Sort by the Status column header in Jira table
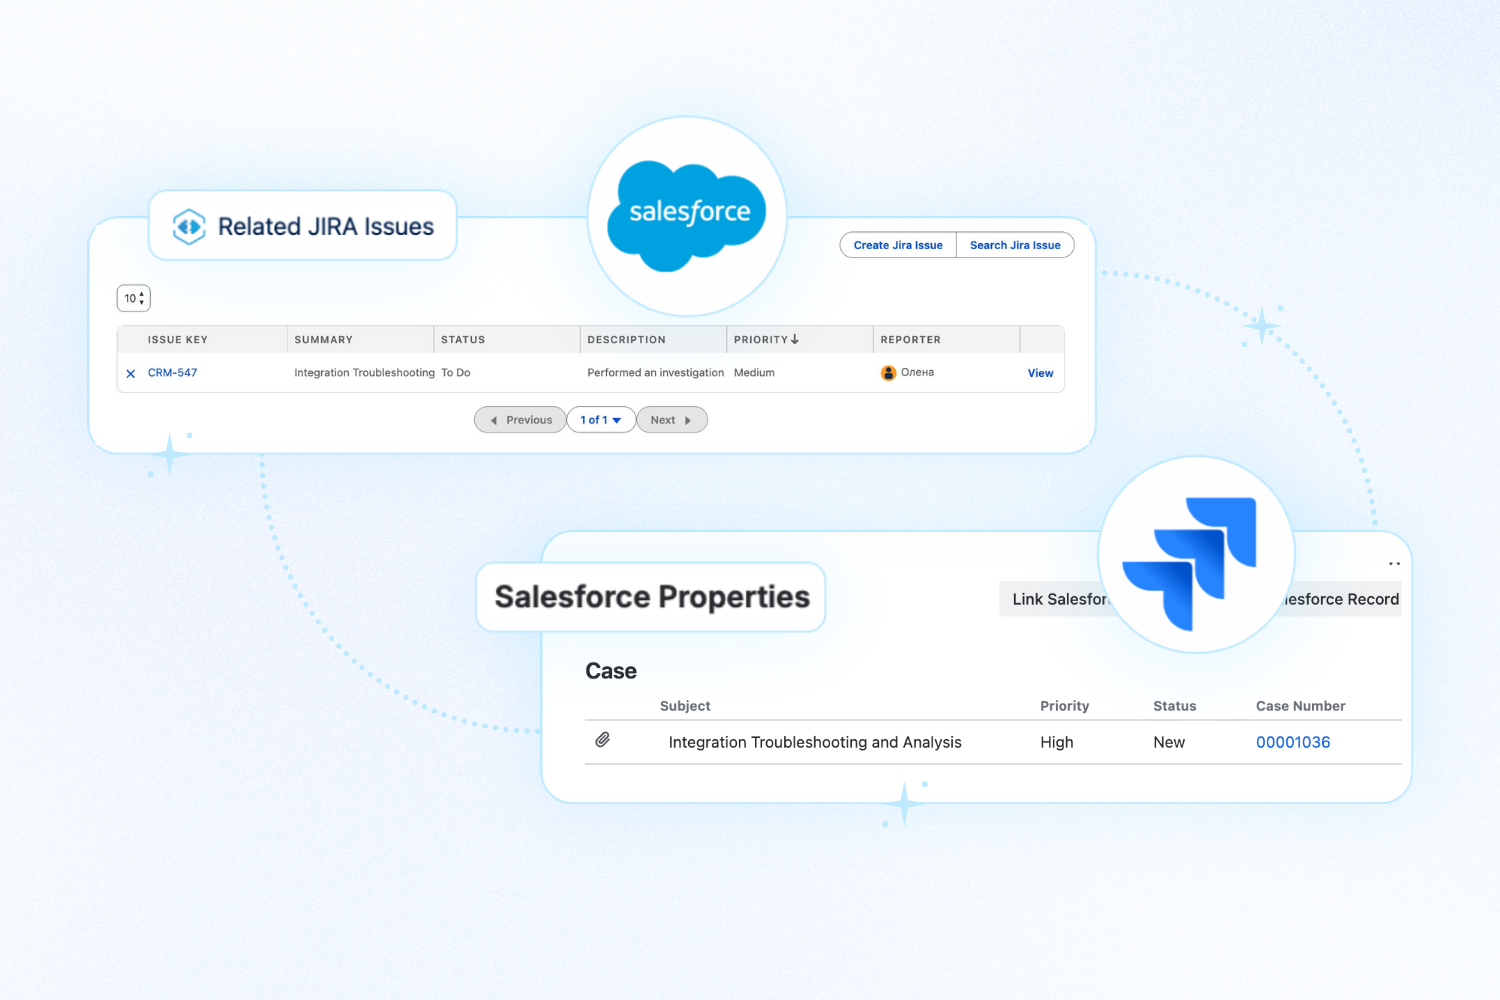The width and height of the screenshot is (1500, 1000). [x=463, y=340]
